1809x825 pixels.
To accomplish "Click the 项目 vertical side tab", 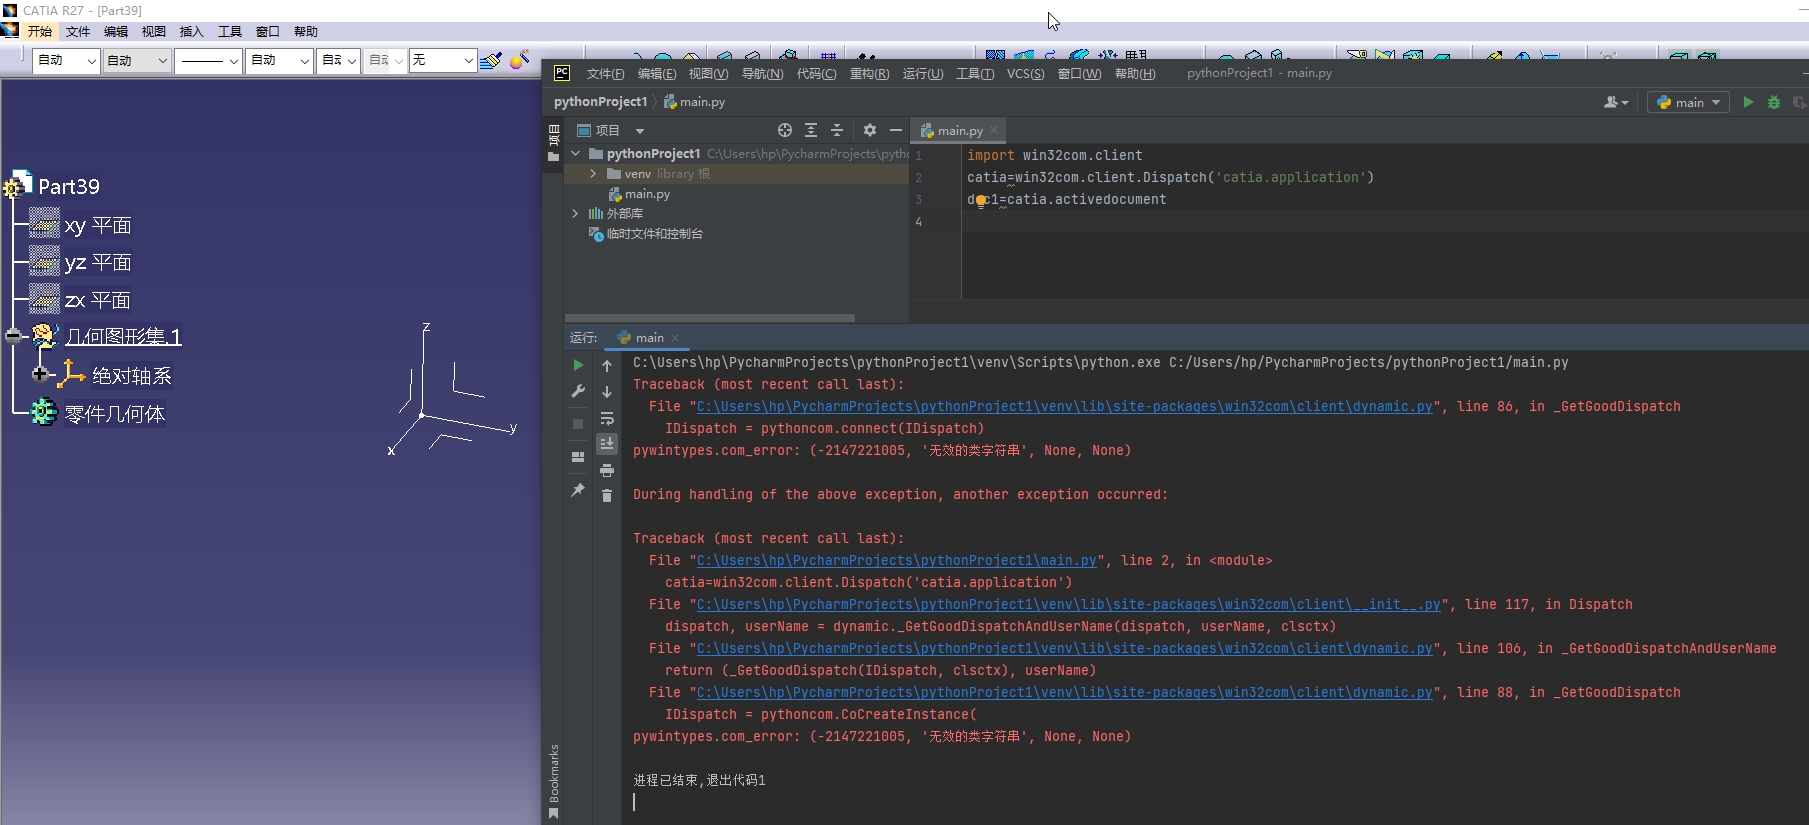I will (554, 142).
